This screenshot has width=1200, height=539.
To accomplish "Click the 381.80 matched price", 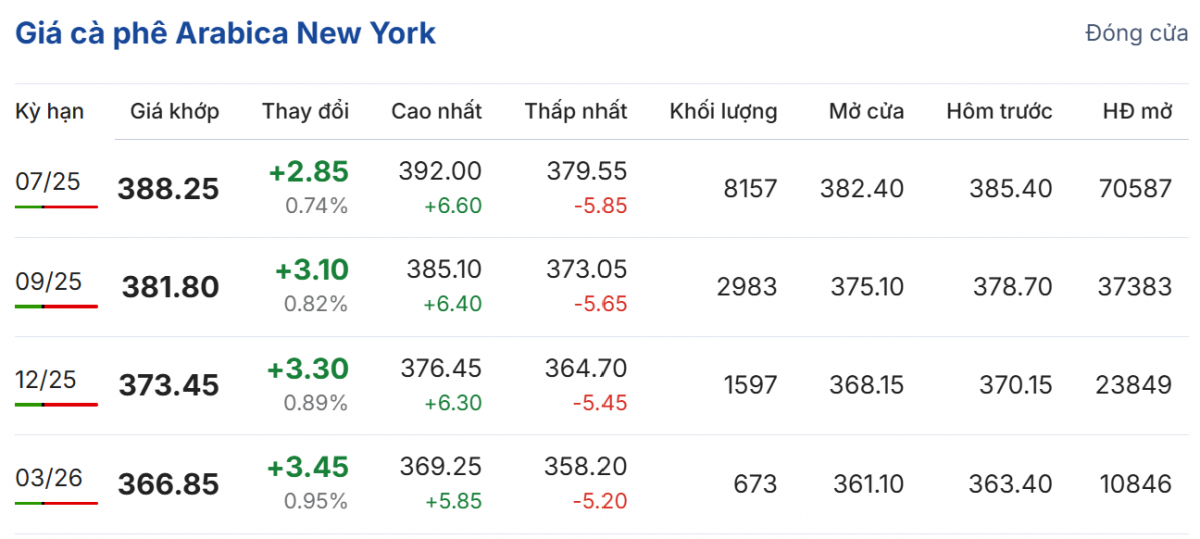I will (x=170, y=288).
